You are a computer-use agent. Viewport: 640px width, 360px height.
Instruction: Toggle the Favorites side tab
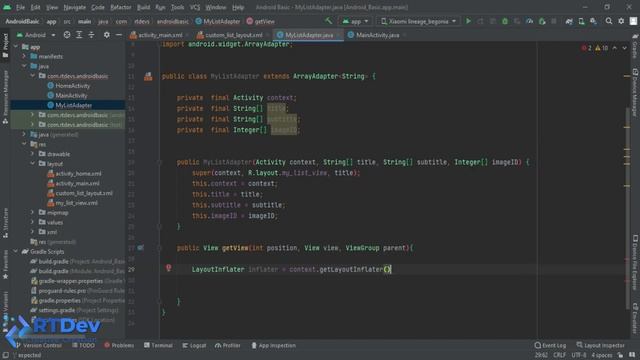[5, 265]
